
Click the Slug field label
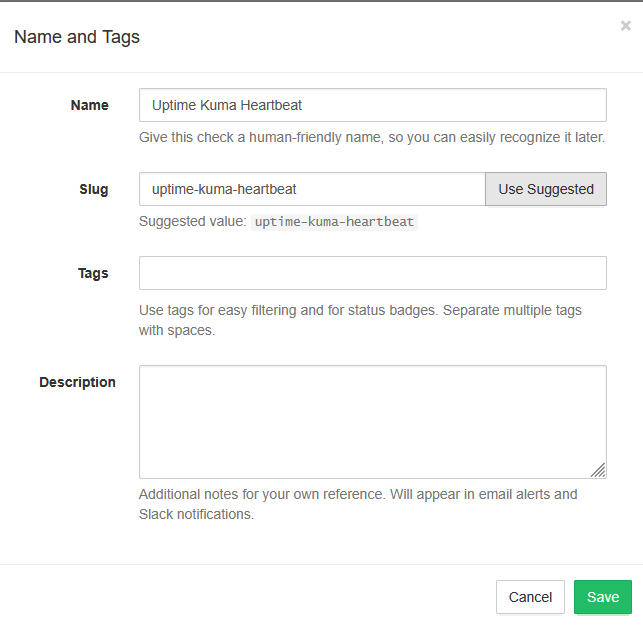[x=93, y=189]
